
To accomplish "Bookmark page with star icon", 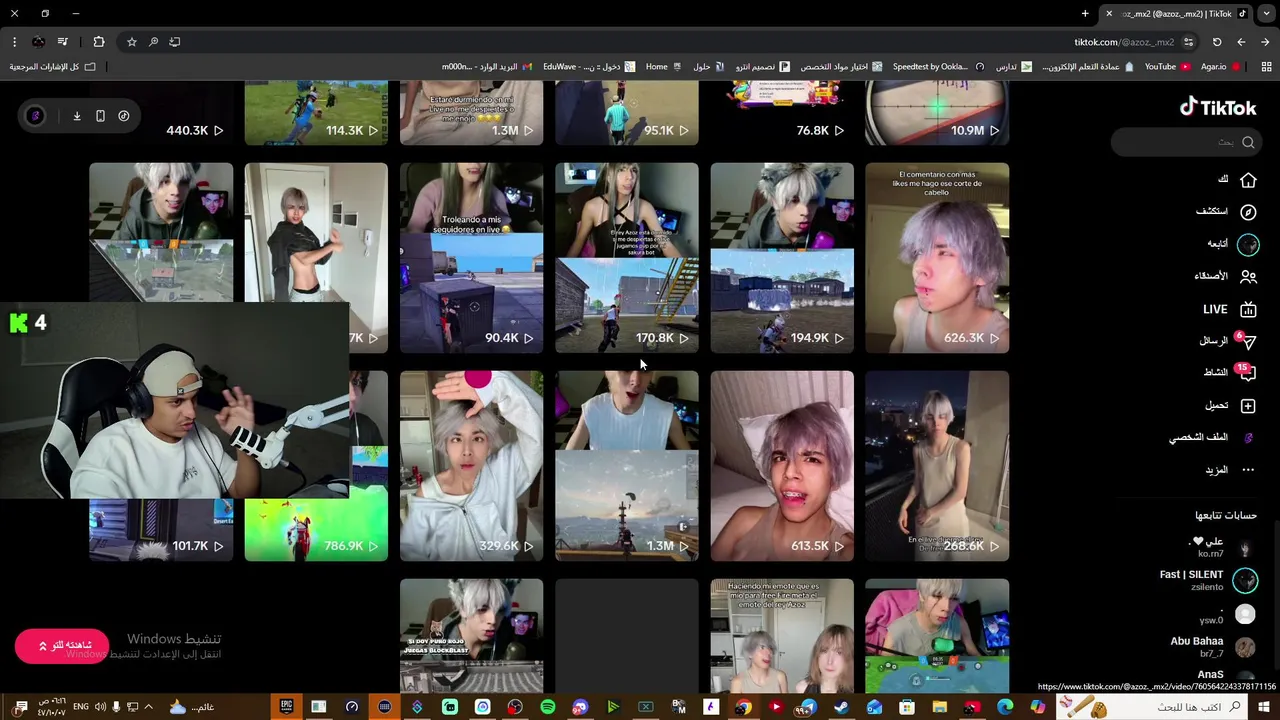I will point(131,42).
